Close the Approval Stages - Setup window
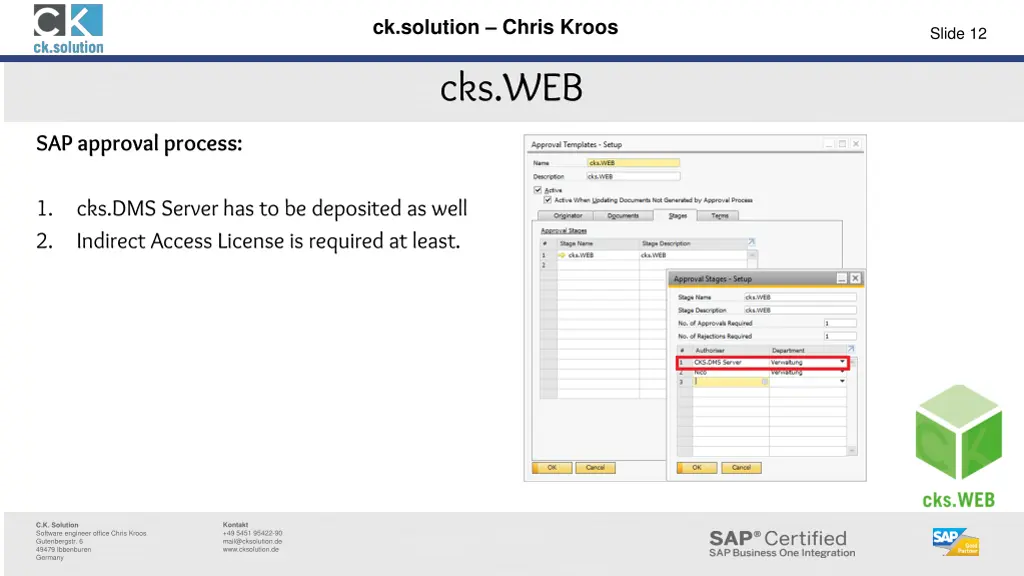Screen dimensions: 1024x576 click(x=855, y=279)
